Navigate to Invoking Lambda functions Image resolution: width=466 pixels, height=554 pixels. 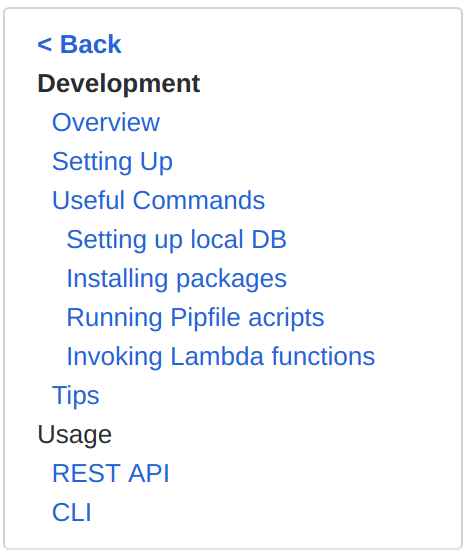221,356
